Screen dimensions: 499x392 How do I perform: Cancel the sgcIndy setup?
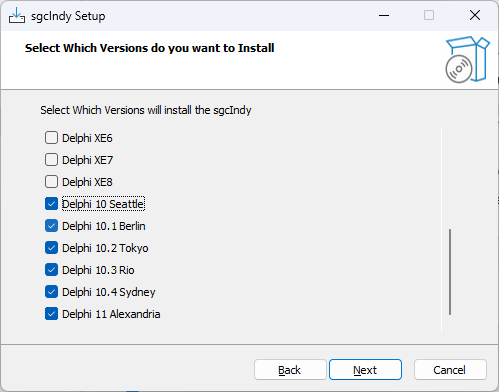click(450, 370)
